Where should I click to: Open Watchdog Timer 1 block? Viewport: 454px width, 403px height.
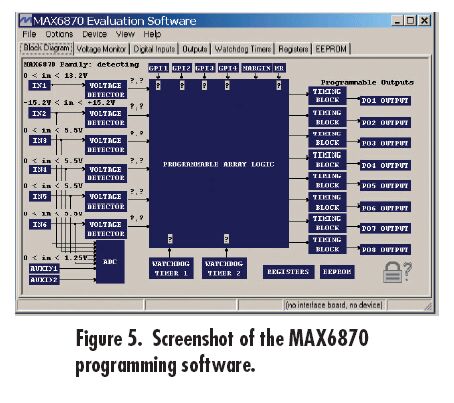171,268
